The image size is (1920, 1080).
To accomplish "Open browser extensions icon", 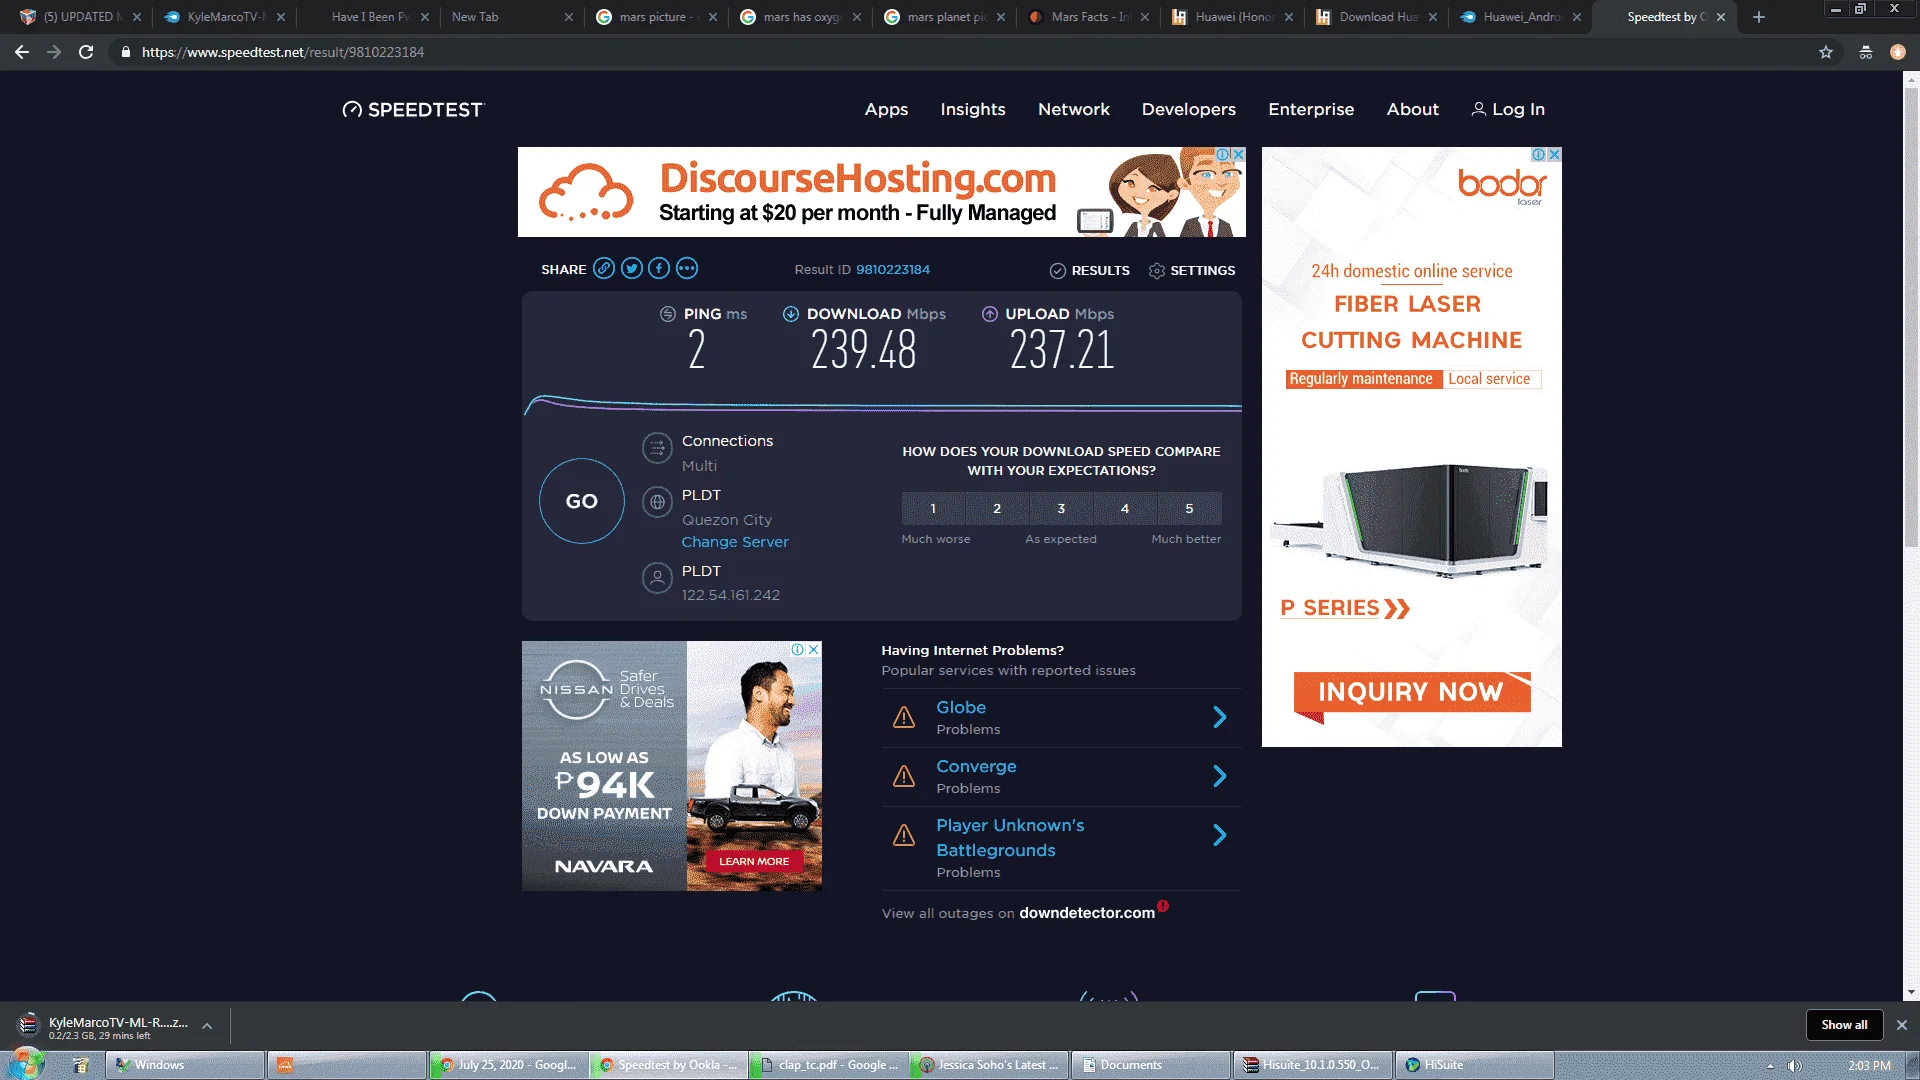I will pyautogui.click(x=1866, y=52).
